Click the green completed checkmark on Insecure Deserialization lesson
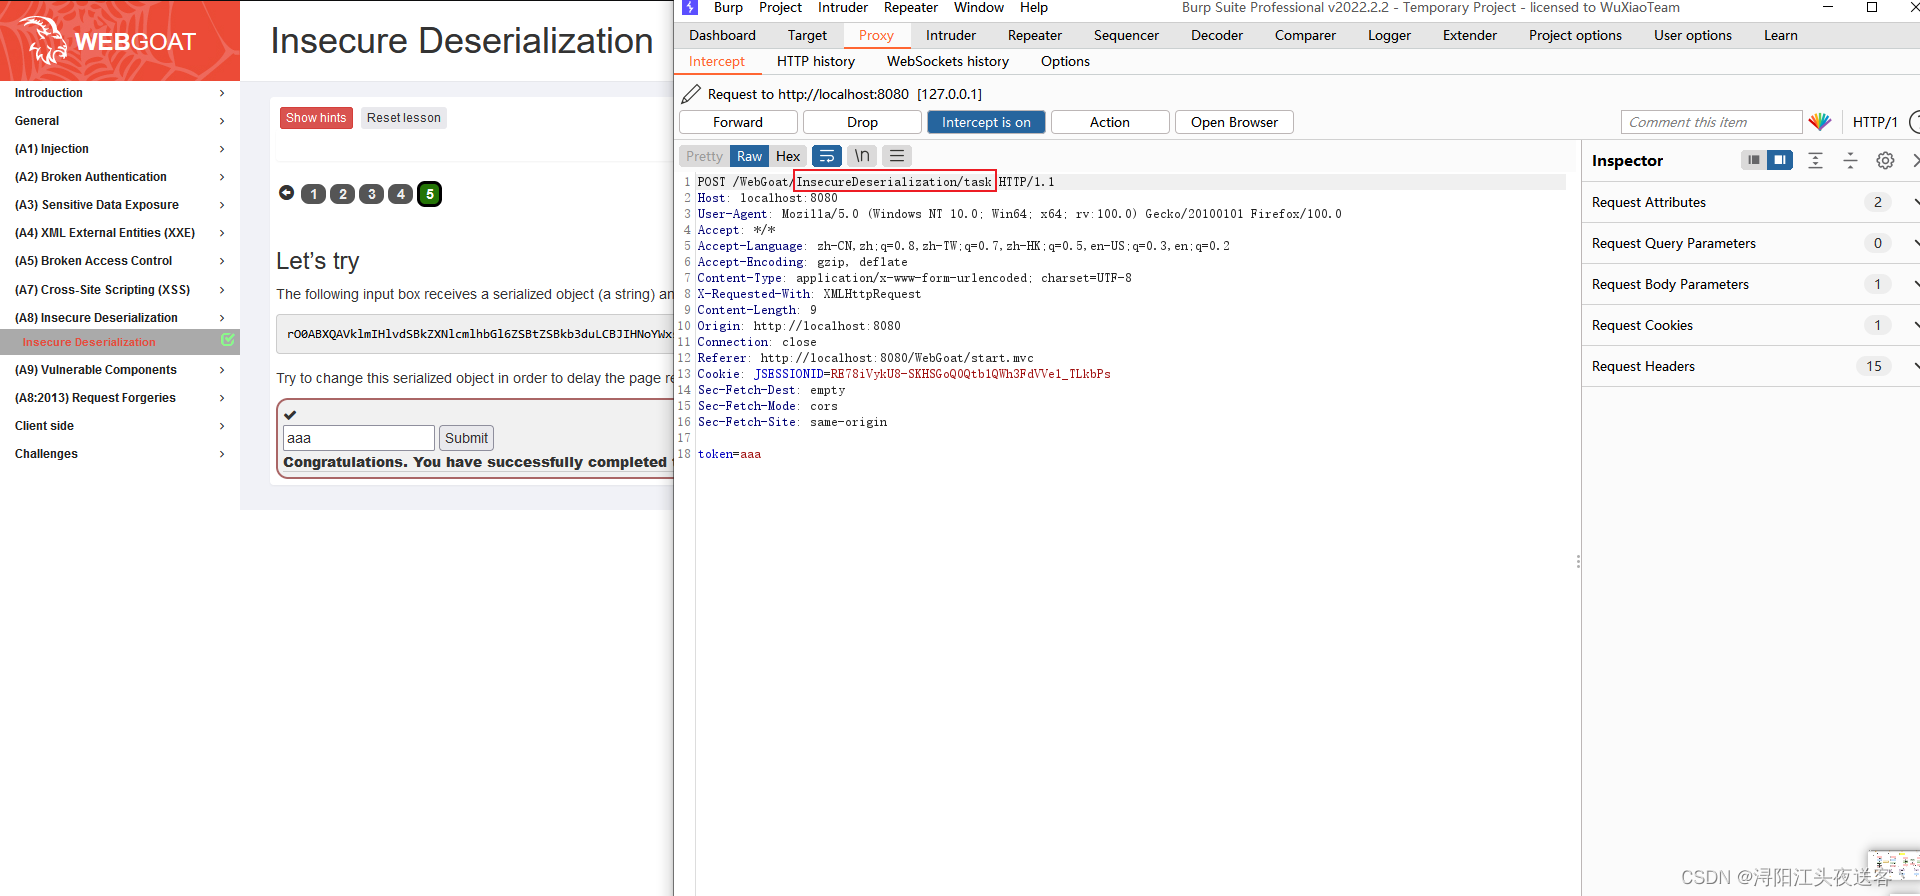The height and width of the screenshot is (896, 1920). 227,340
